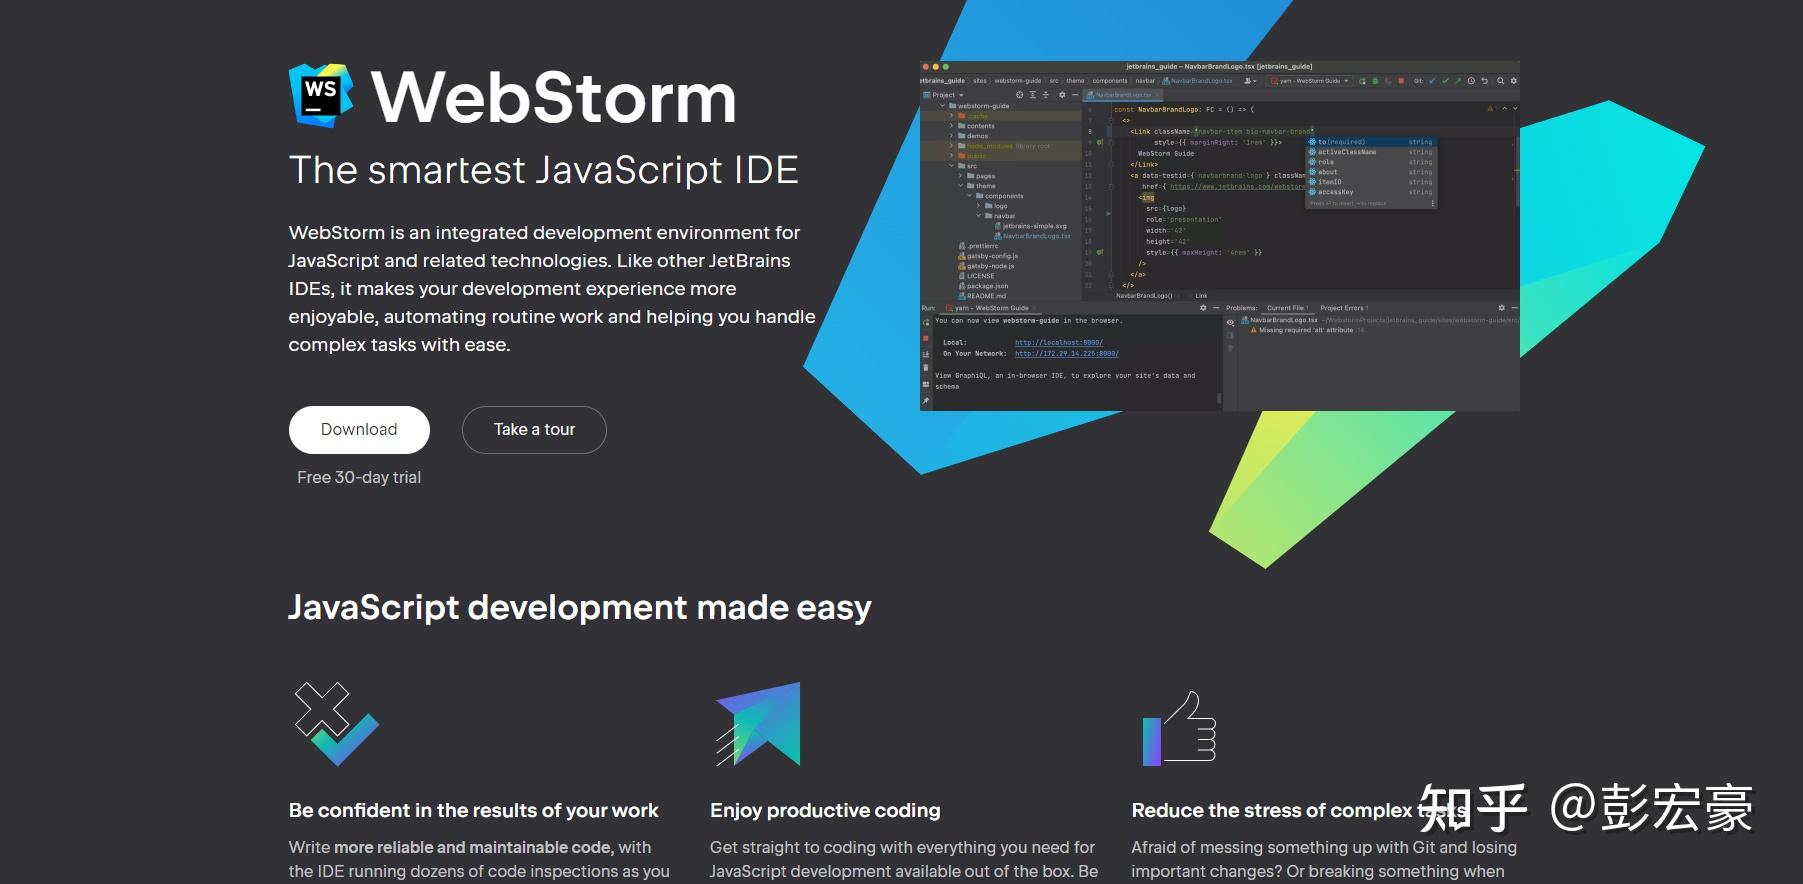Viewport: 1803px width, 884px height.
Task: Expand the logo folder arrow in tree
Action: coord(979,206)
